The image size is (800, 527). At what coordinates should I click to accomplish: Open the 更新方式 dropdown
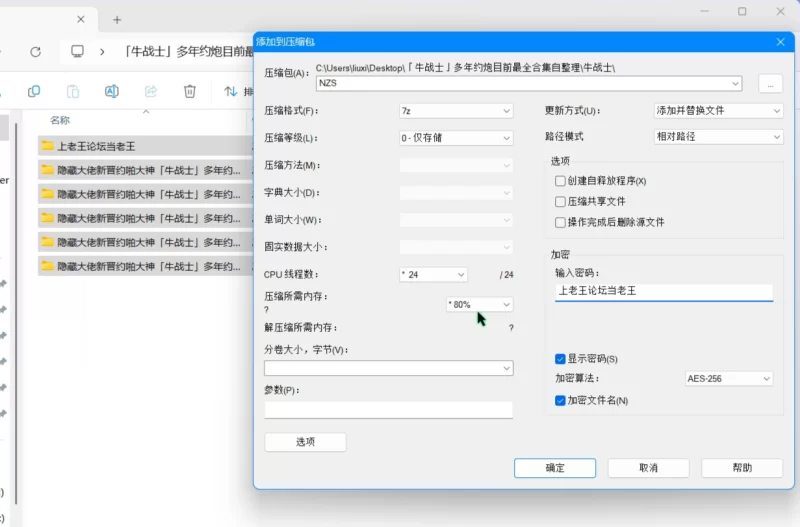click(718, 111)
